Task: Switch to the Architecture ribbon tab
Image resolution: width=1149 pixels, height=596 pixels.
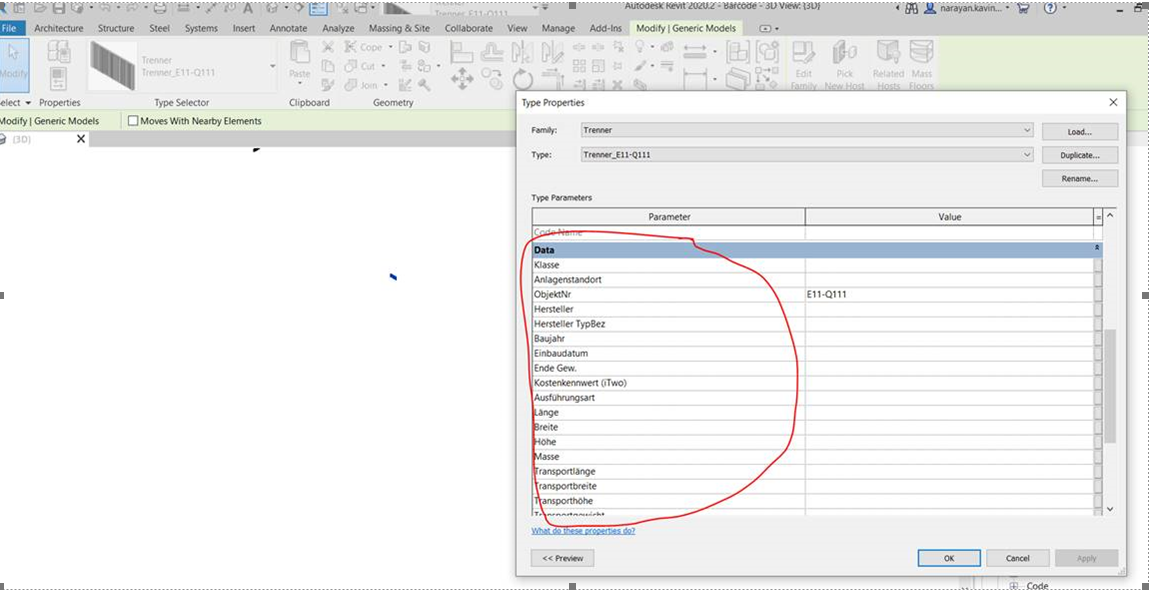Action: point(58,28)
